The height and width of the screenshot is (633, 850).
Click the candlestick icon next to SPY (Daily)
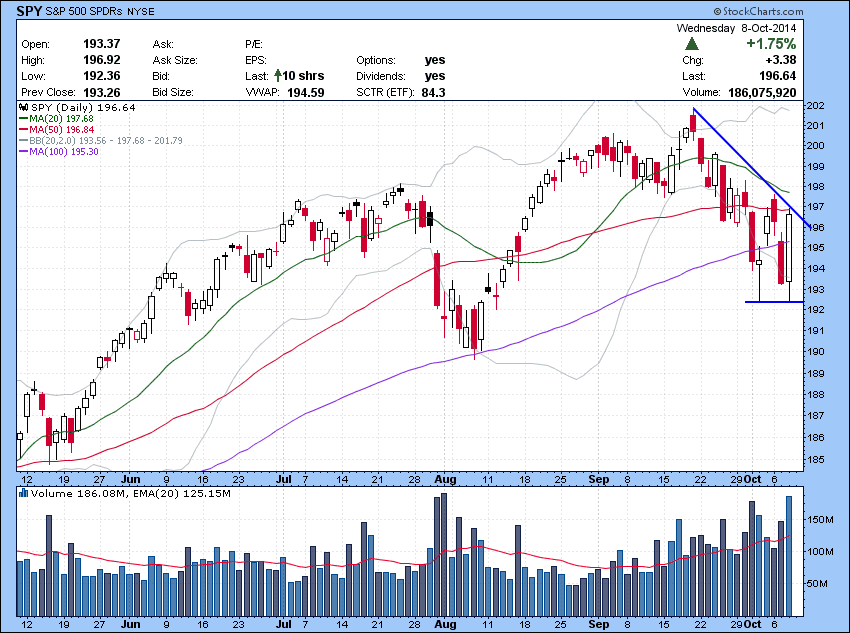point(22,105)
